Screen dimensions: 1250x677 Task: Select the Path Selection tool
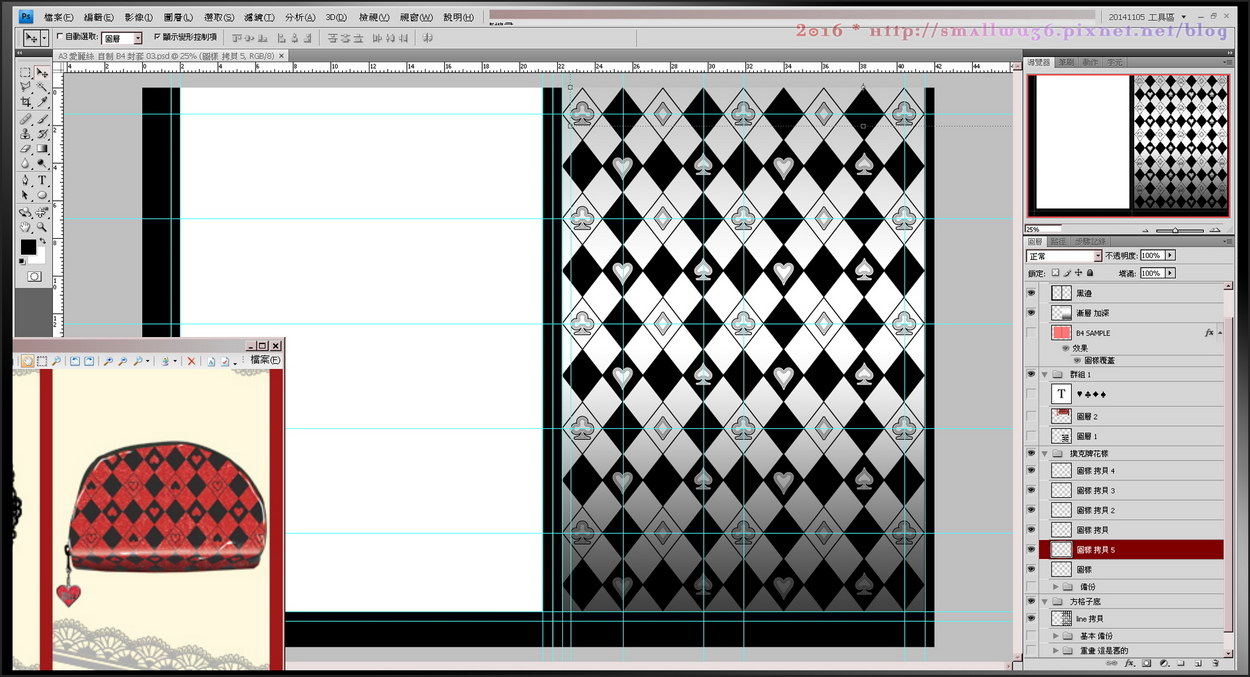26,196
